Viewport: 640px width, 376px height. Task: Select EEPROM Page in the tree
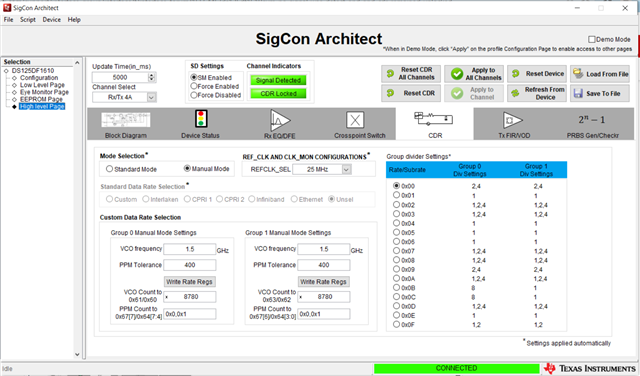pos(41,99)
